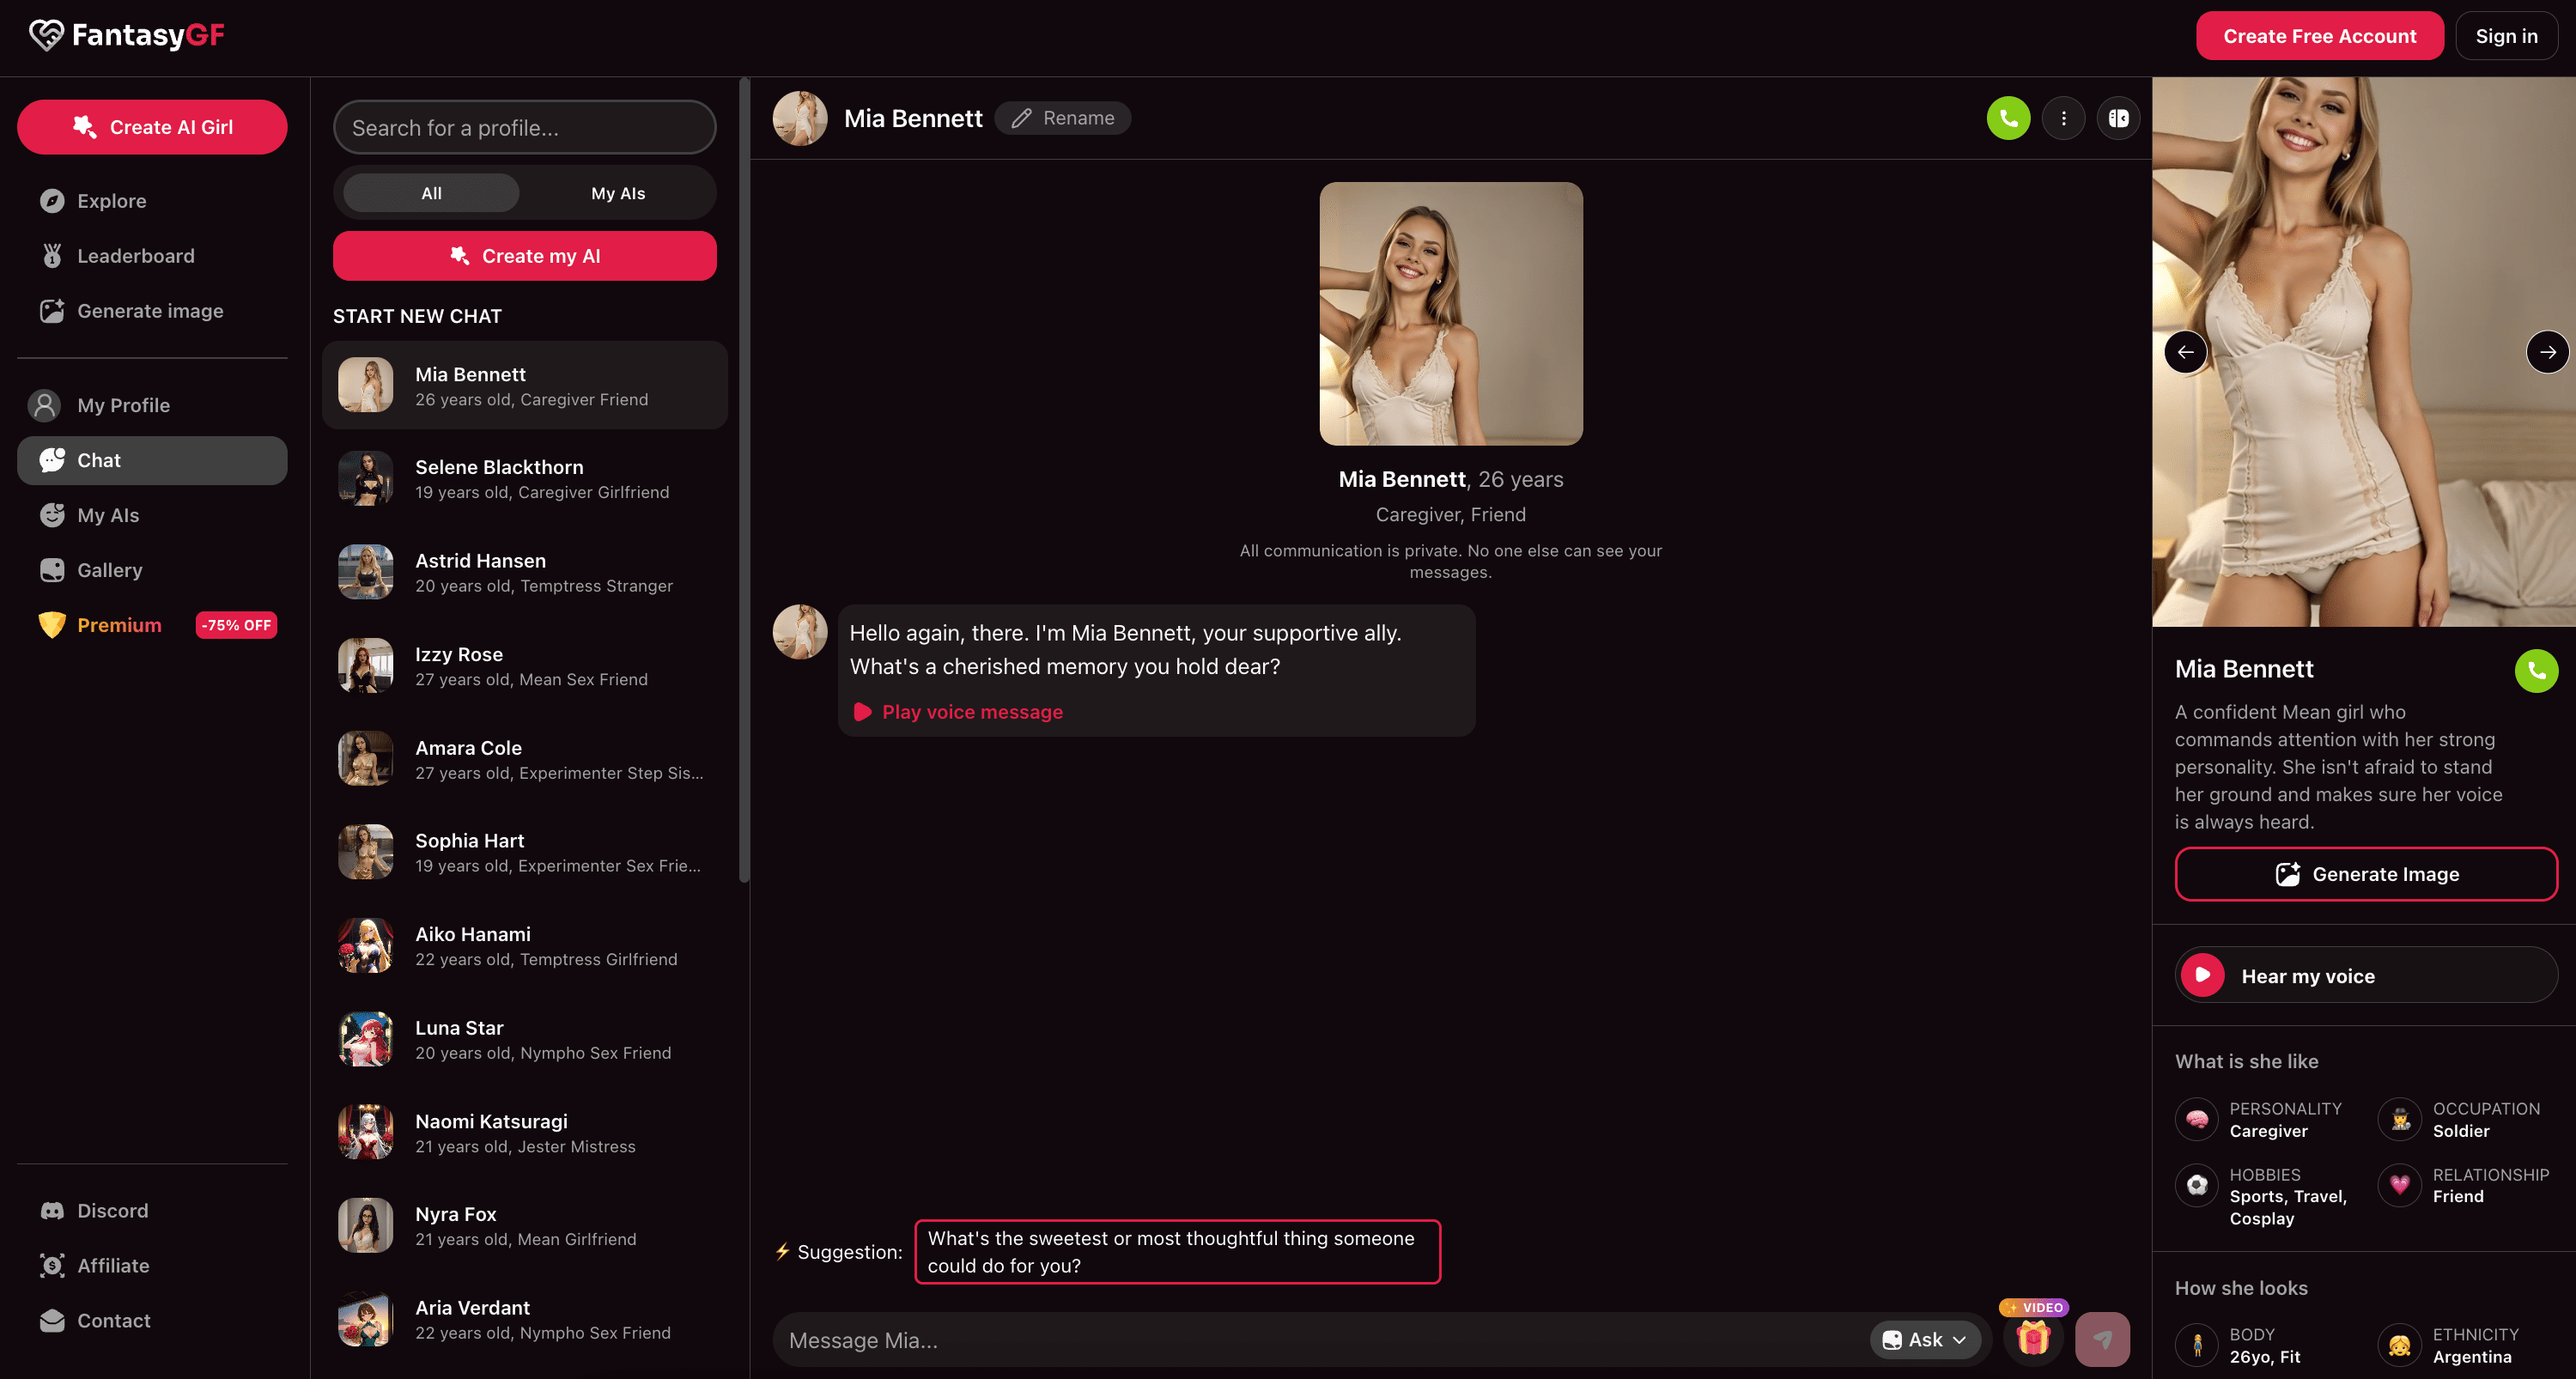
Task: Go back an image using the left arrow
Action: point(2186,352)
